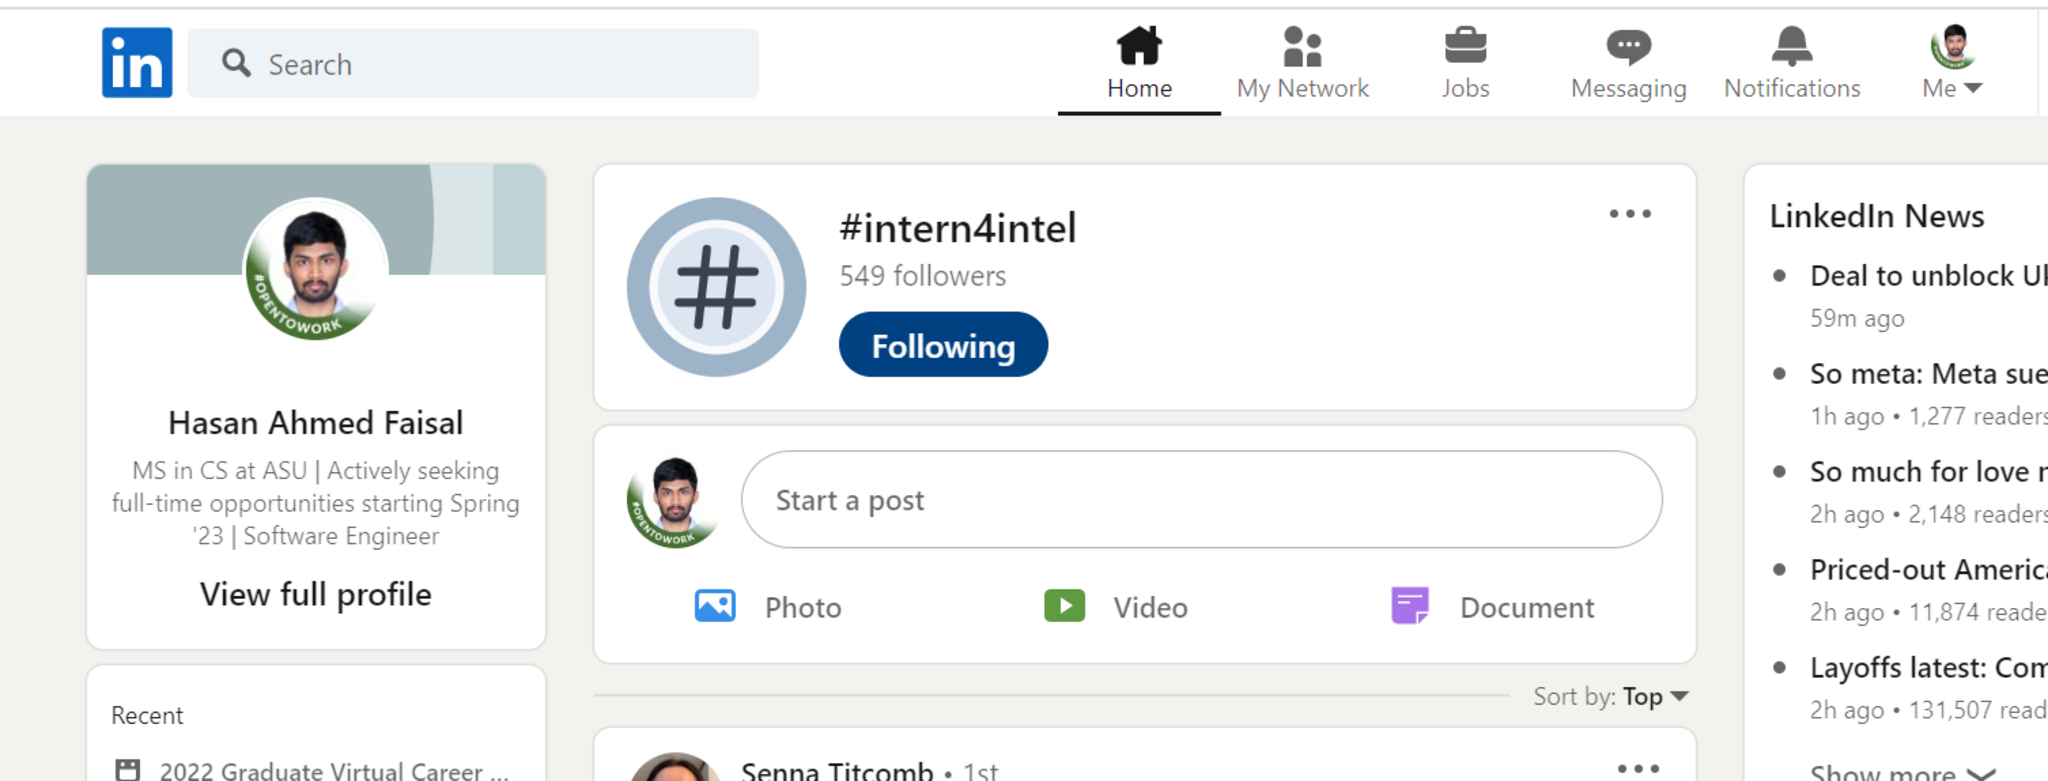This screenshot has width=2048, height=781.
Task: Click the LinkedIn logo icon
Action: (x=137, y=63)
